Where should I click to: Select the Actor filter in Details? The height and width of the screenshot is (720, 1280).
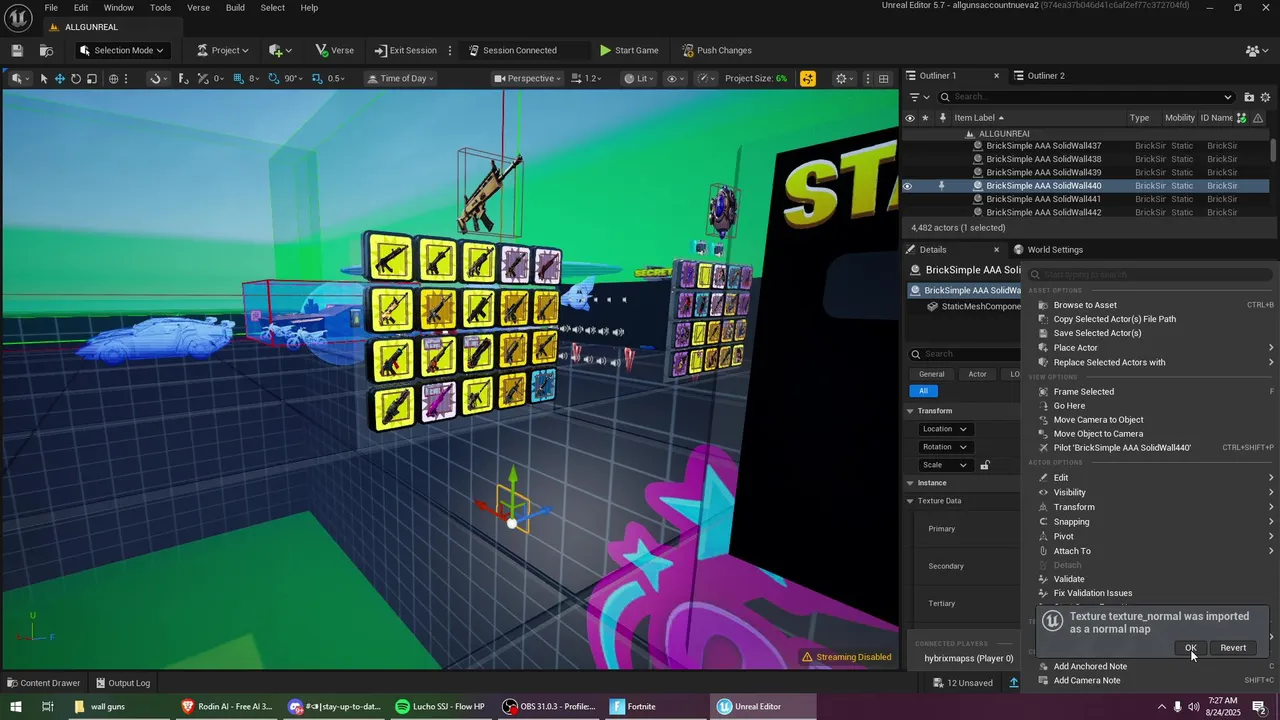[977, 374]
